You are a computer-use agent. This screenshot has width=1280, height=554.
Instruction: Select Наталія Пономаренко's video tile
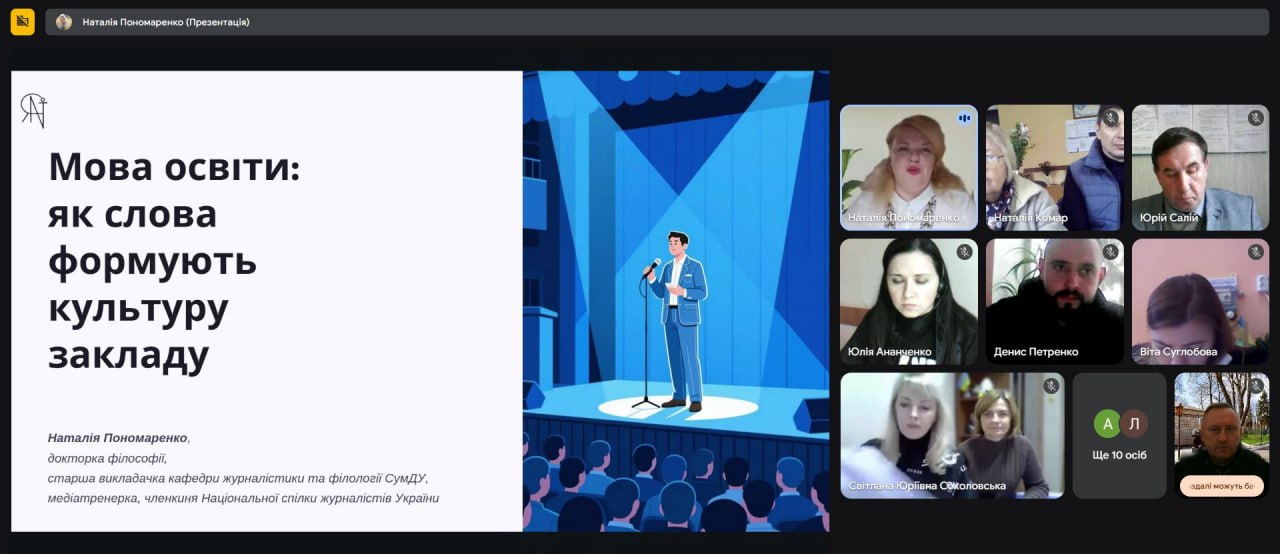[908, 167]
